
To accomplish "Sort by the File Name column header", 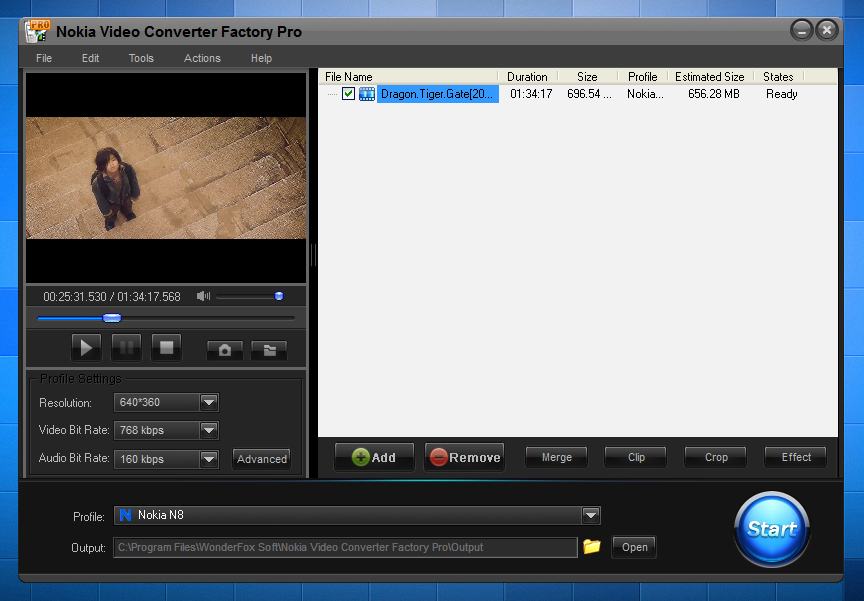I will pyautogui.click(x=408, y=77).
